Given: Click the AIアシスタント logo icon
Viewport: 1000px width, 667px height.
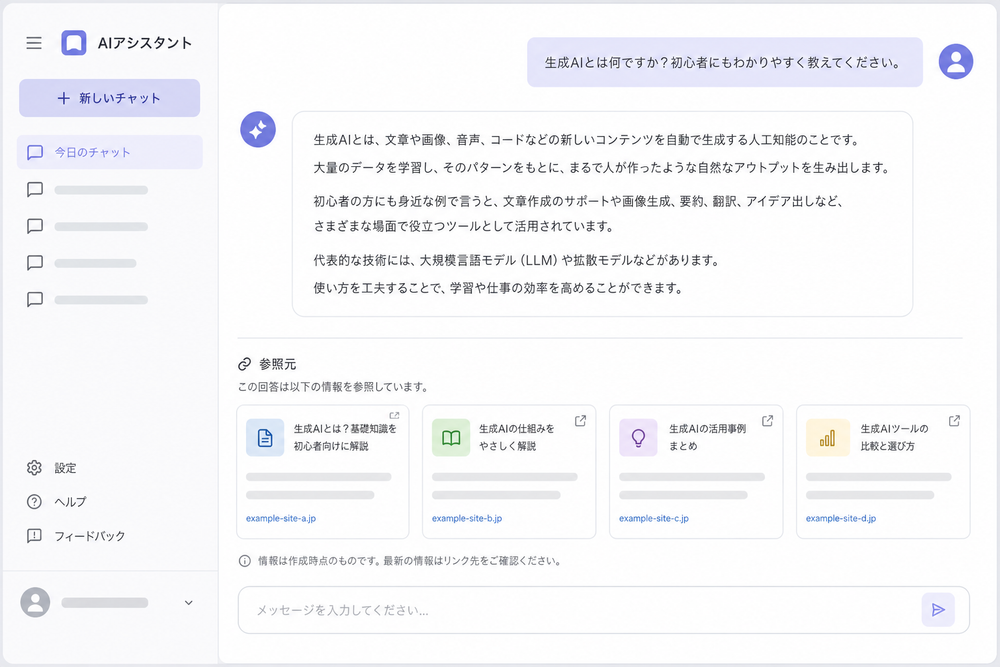Looking at the screenshot, I should [73, 43].
